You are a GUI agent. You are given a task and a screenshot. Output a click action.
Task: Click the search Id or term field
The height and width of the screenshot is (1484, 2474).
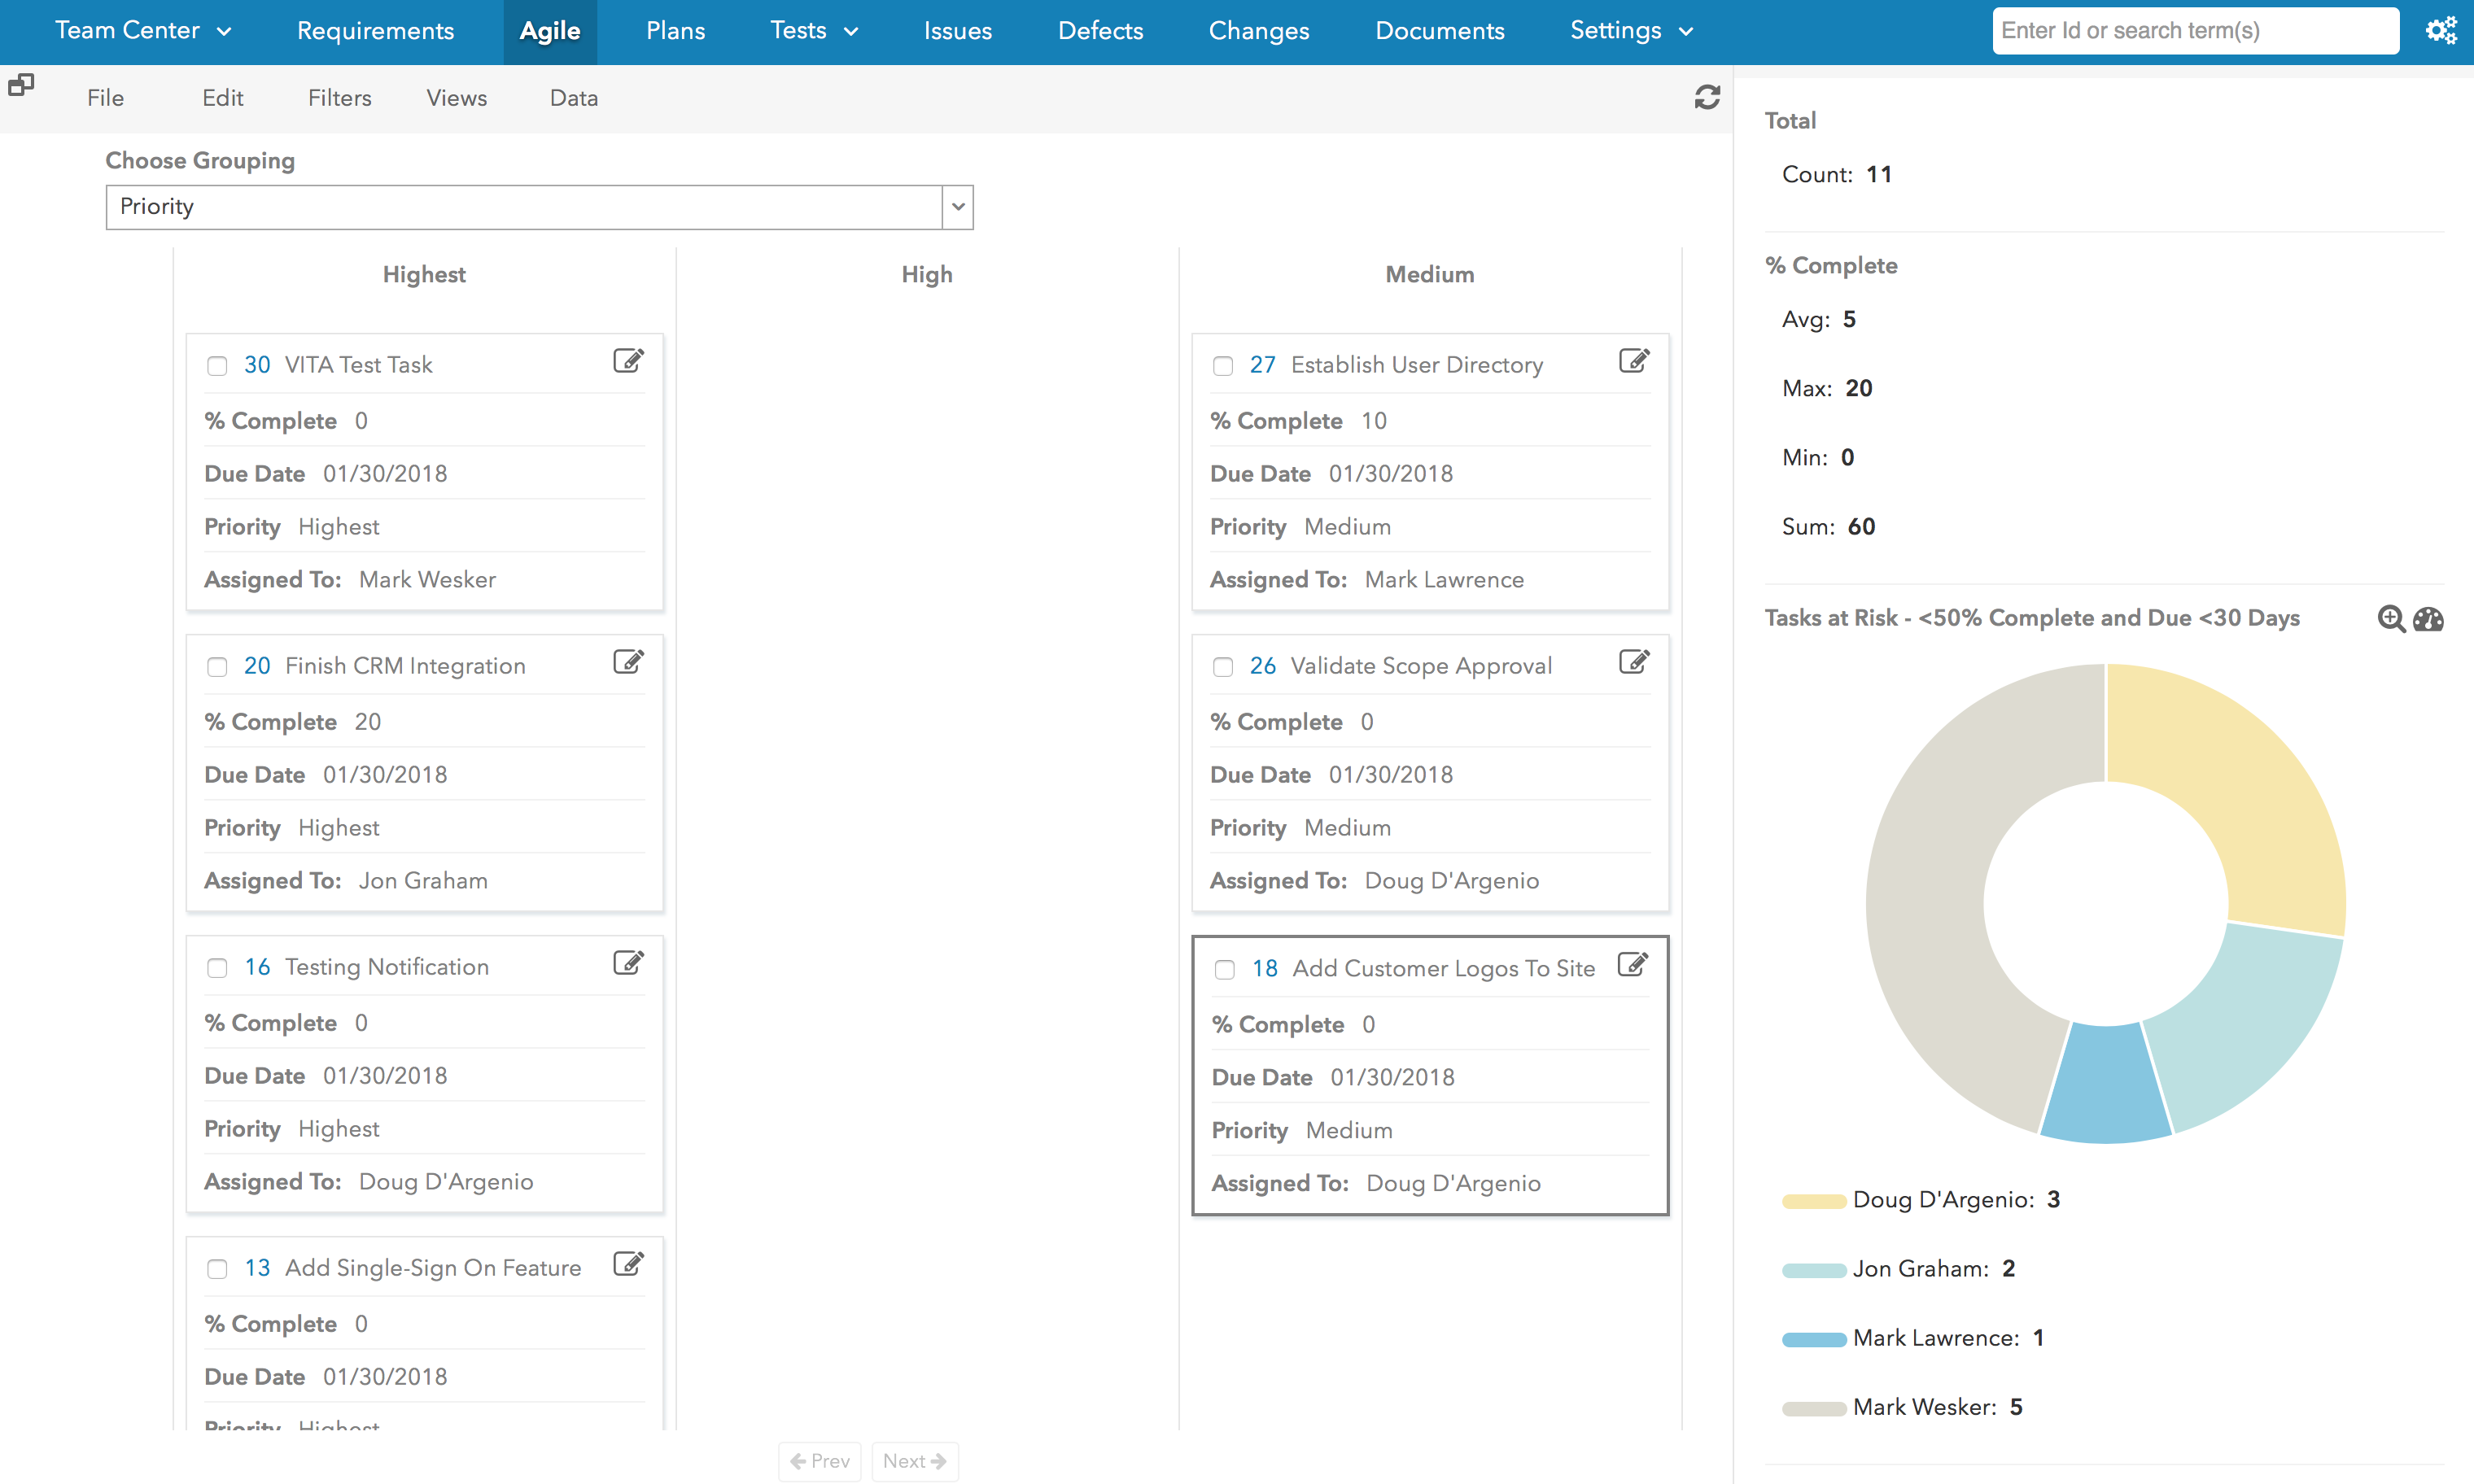(2195, 31)
